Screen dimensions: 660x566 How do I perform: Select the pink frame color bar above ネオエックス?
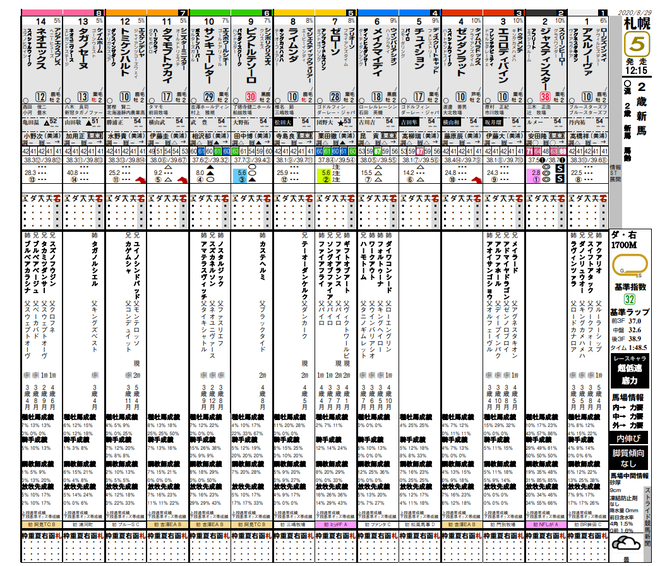(x=42, y=13)
